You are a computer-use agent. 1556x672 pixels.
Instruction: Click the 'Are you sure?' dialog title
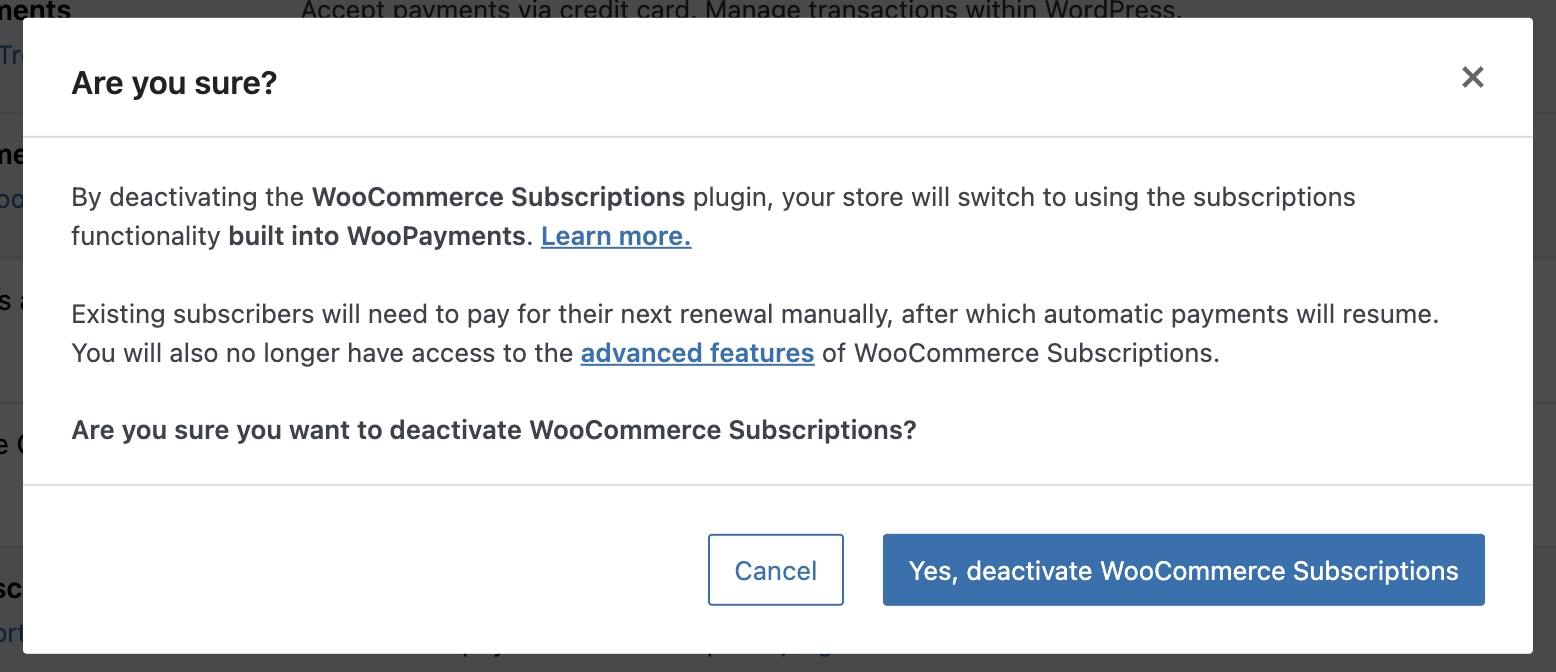pos(174,82)
